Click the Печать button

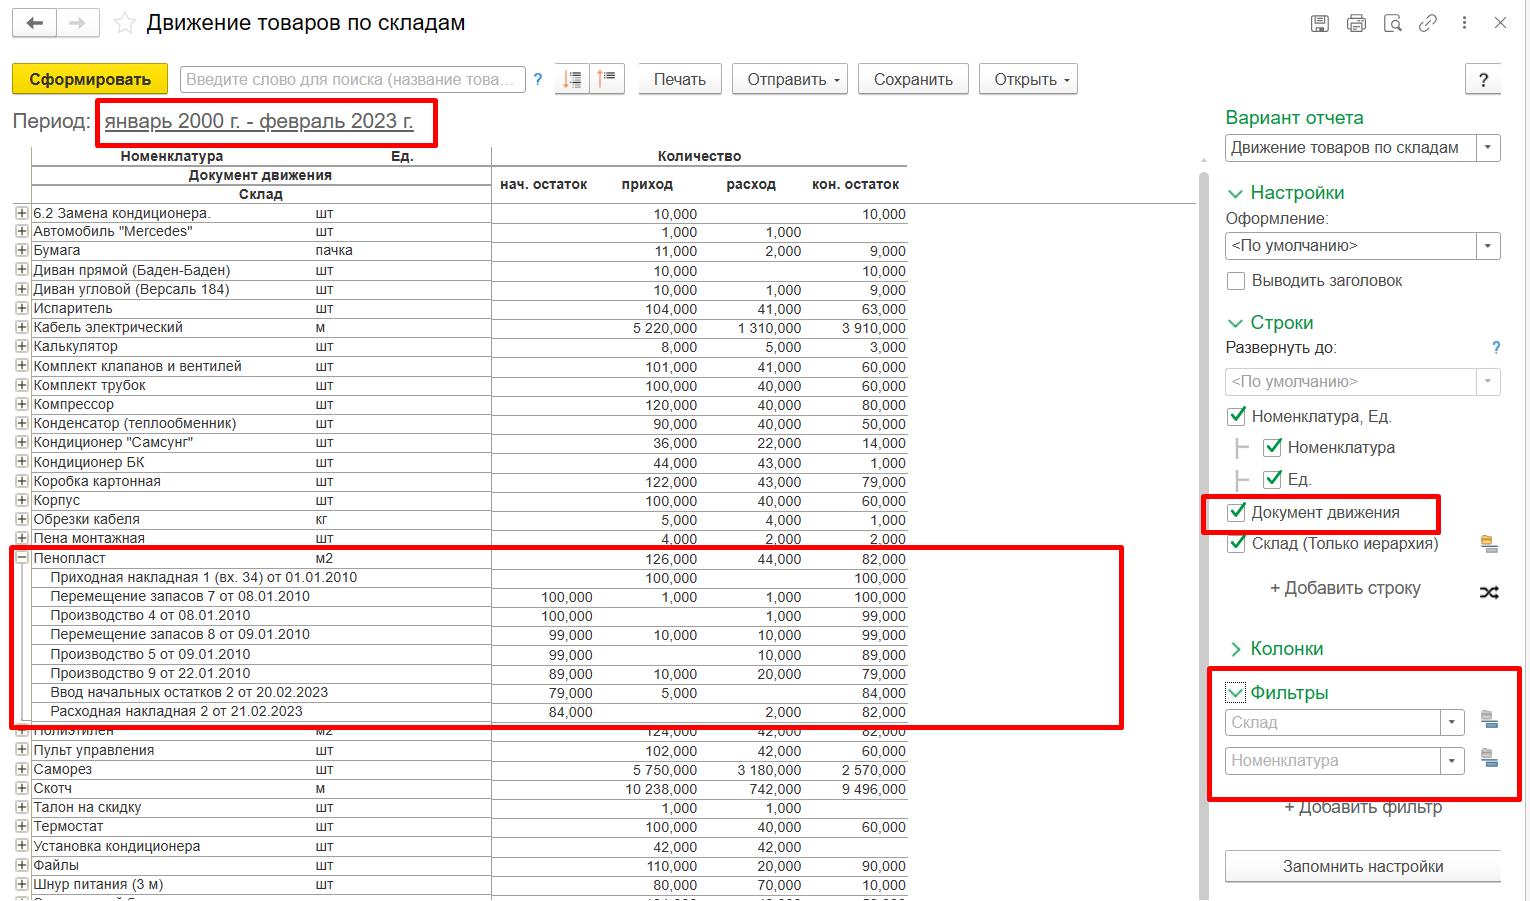point(680,78)
